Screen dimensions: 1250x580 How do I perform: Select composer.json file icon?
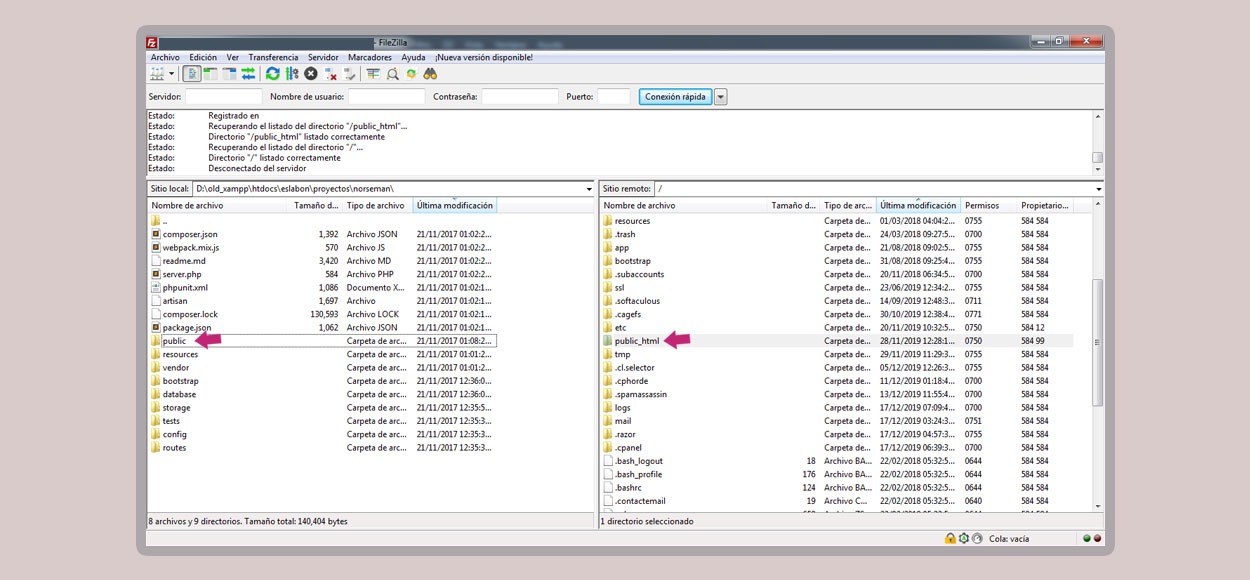(156, 234)
